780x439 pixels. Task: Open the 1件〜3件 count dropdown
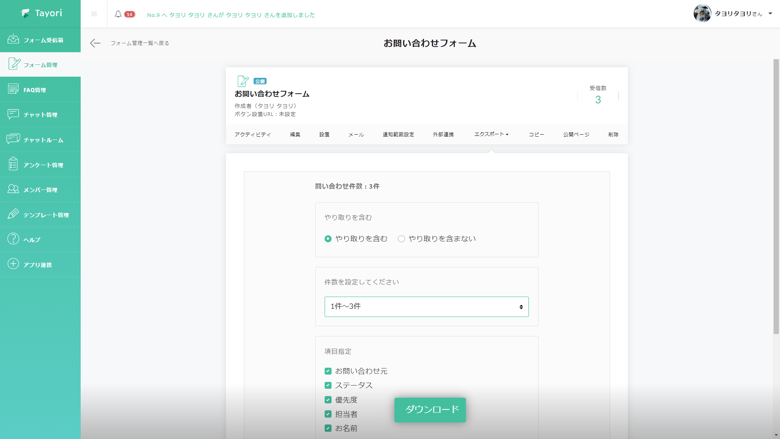click(x=426, y=307)
